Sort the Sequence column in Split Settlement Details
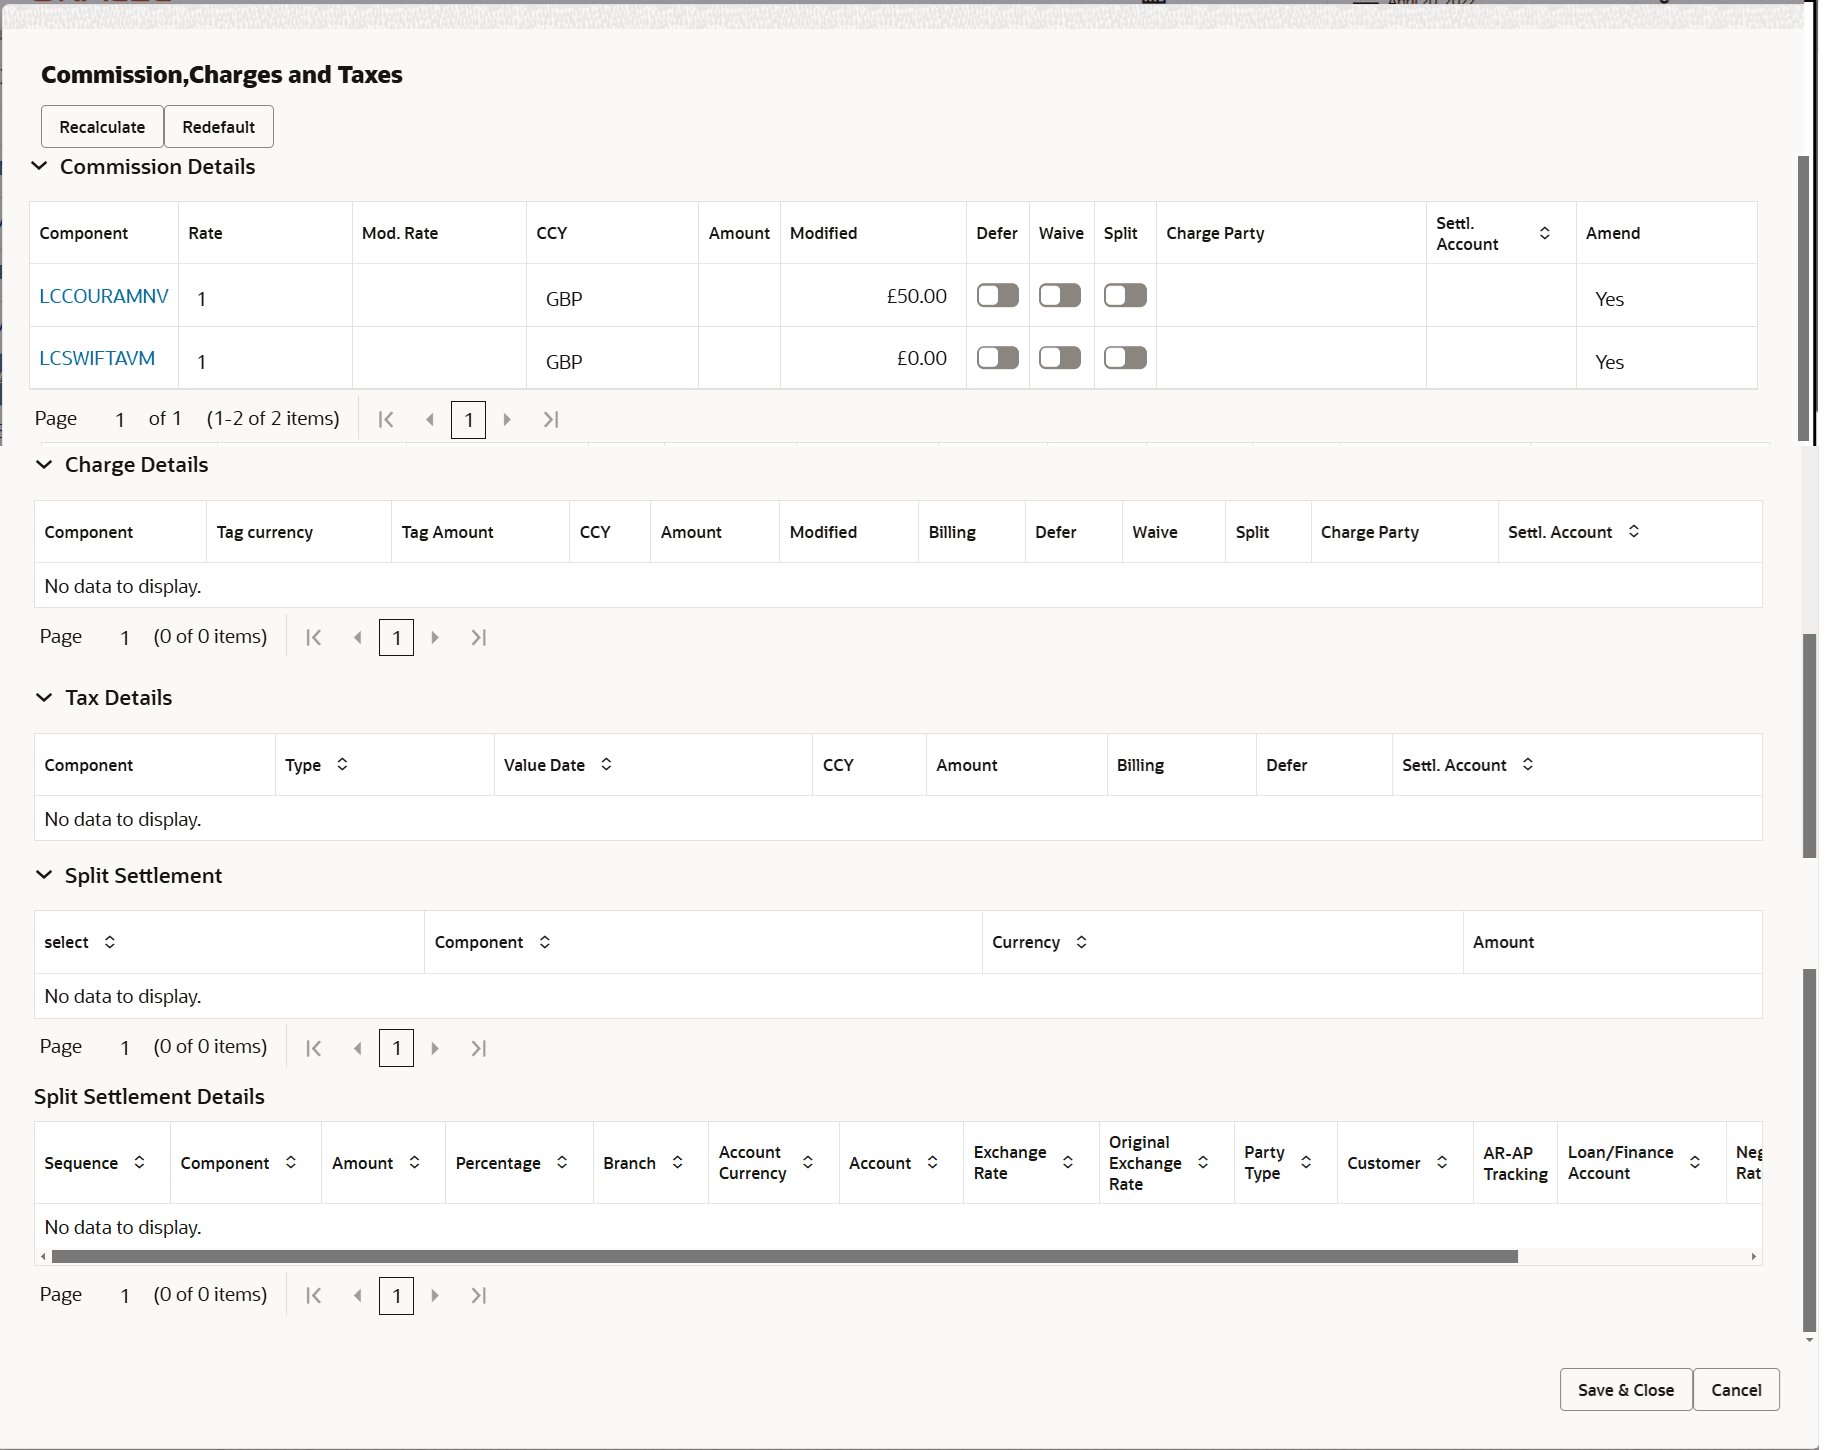 (x=140, y=1163)
